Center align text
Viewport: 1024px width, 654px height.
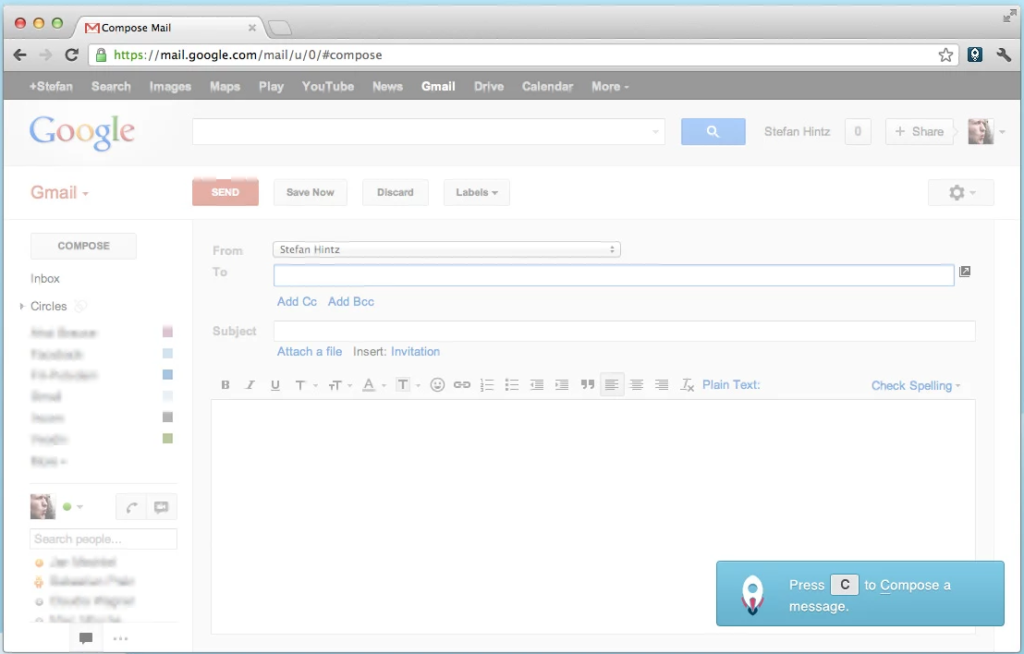click(x=637, y=385)
